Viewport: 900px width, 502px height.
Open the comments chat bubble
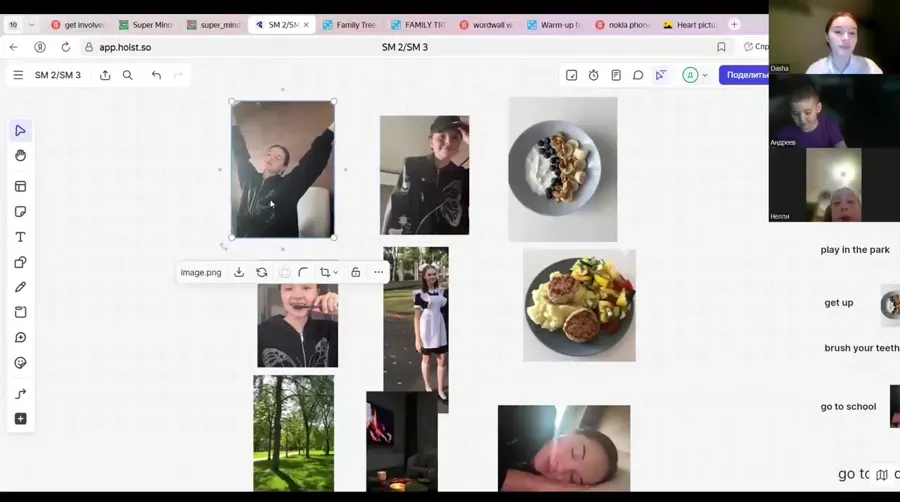(638, 75)
